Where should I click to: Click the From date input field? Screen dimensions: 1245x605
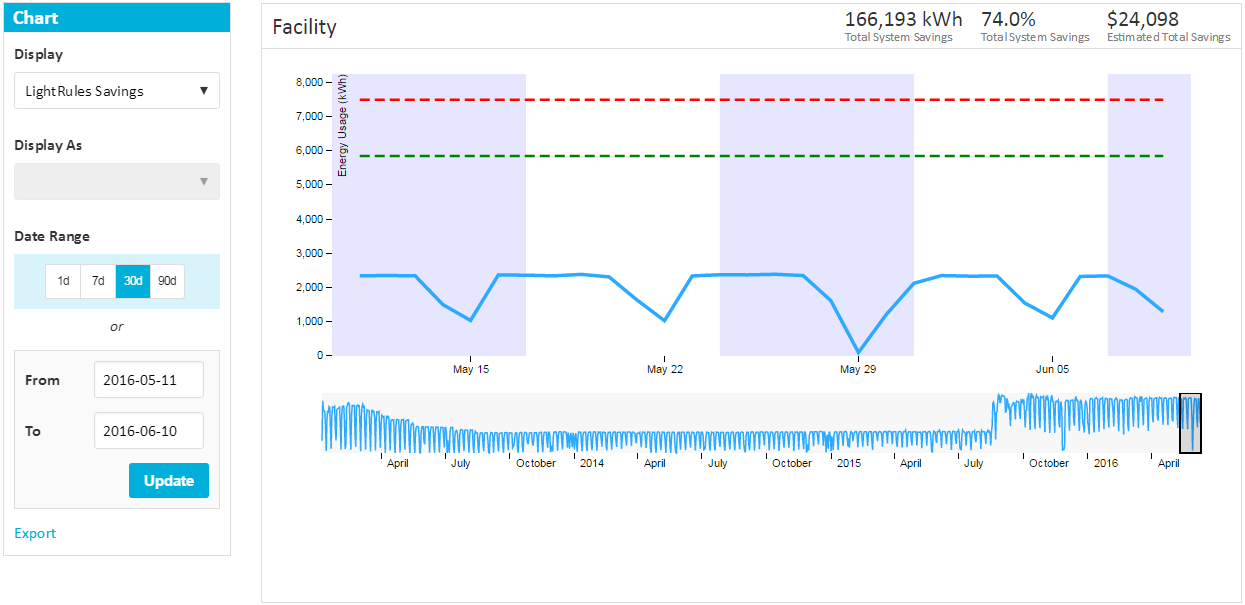[x=149, y=380]
